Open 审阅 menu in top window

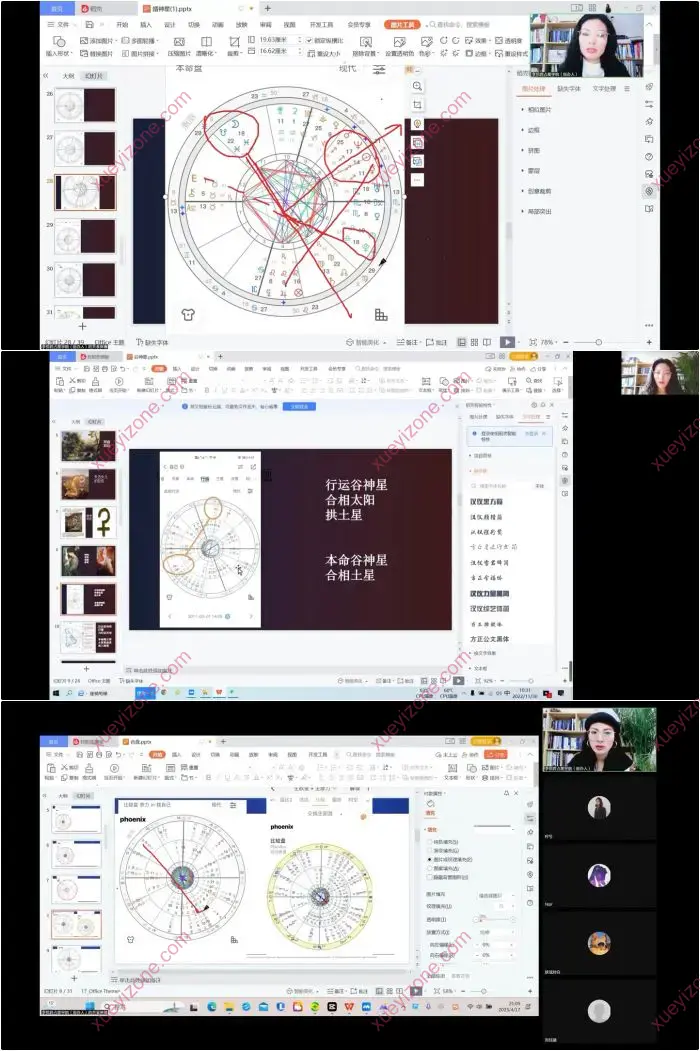[266, 25]
